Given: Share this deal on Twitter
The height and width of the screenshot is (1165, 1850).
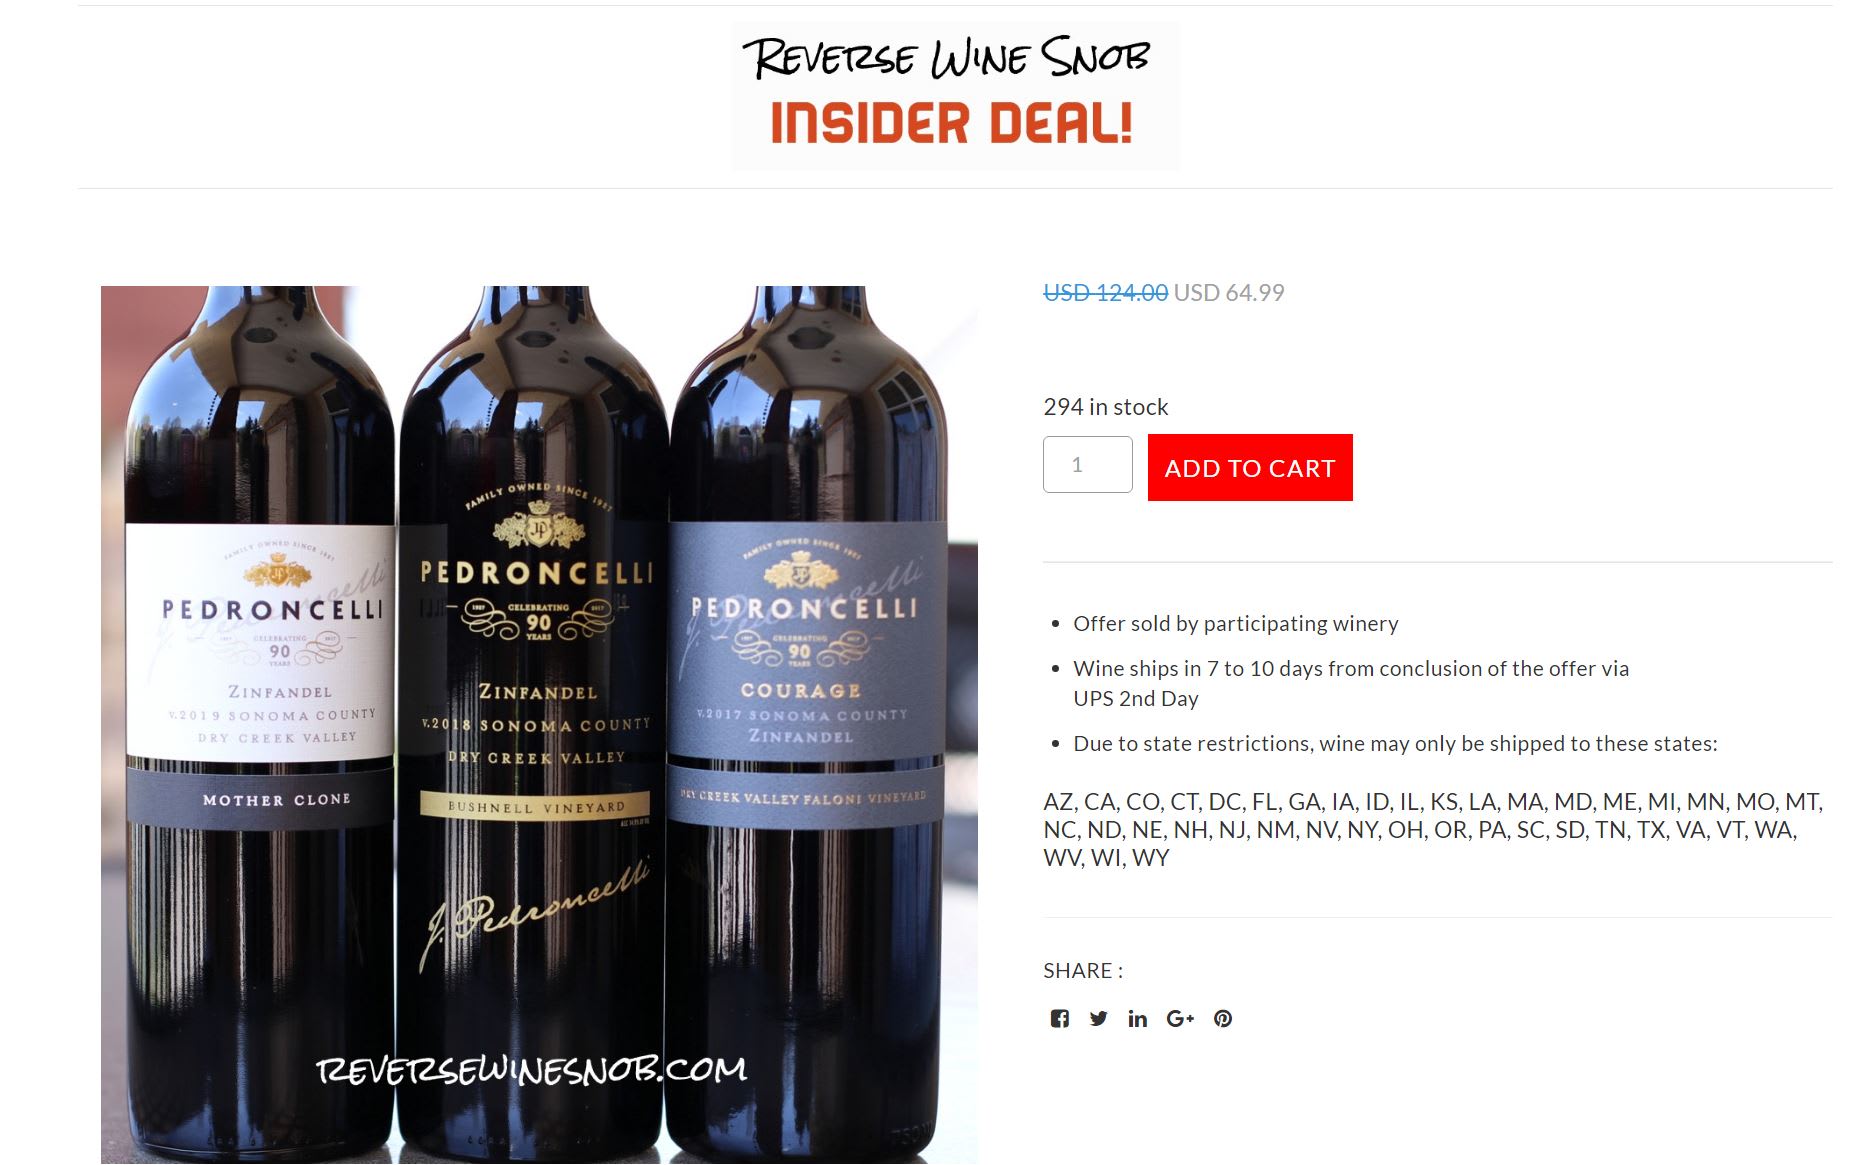Looking at the screenshot, I should (1098, 1019).
